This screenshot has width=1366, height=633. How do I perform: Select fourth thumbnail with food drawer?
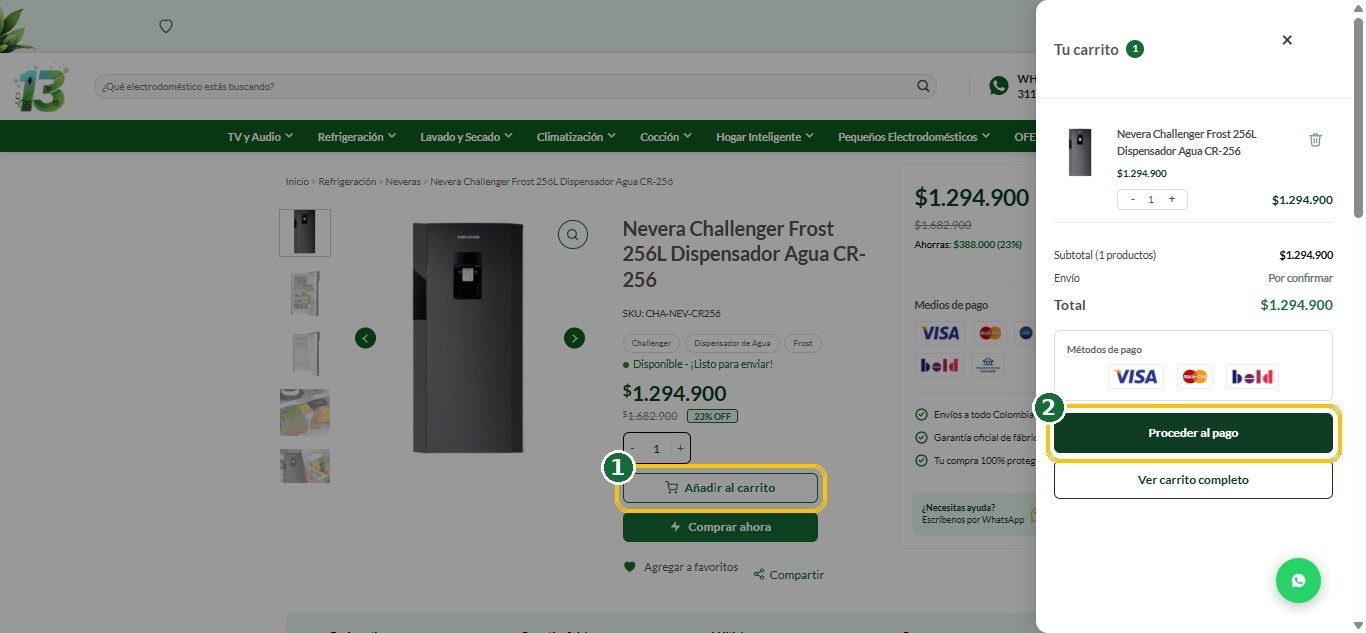click(x=305, y=412)
